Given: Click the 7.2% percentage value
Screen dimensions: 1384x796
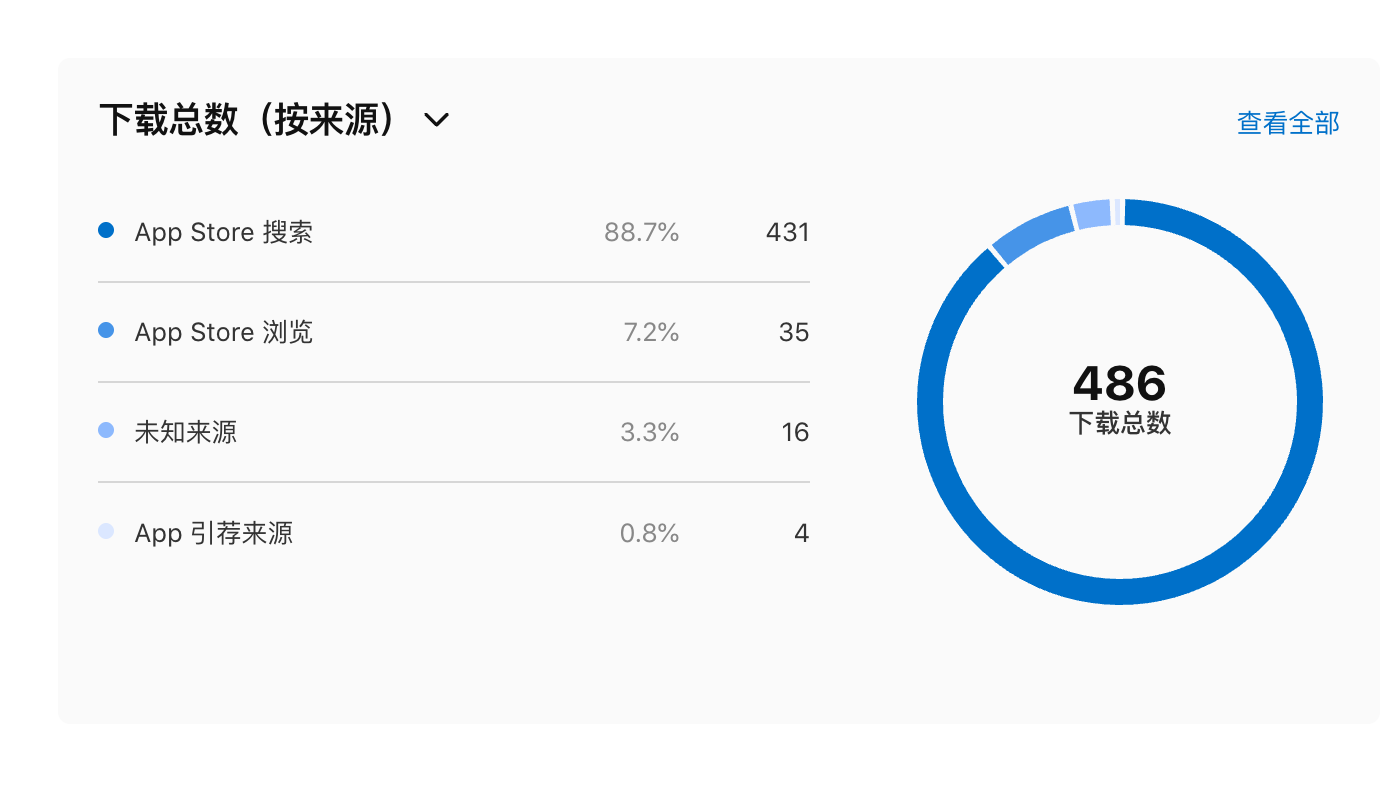Looking at the screenshot, I should pos(651,332).
